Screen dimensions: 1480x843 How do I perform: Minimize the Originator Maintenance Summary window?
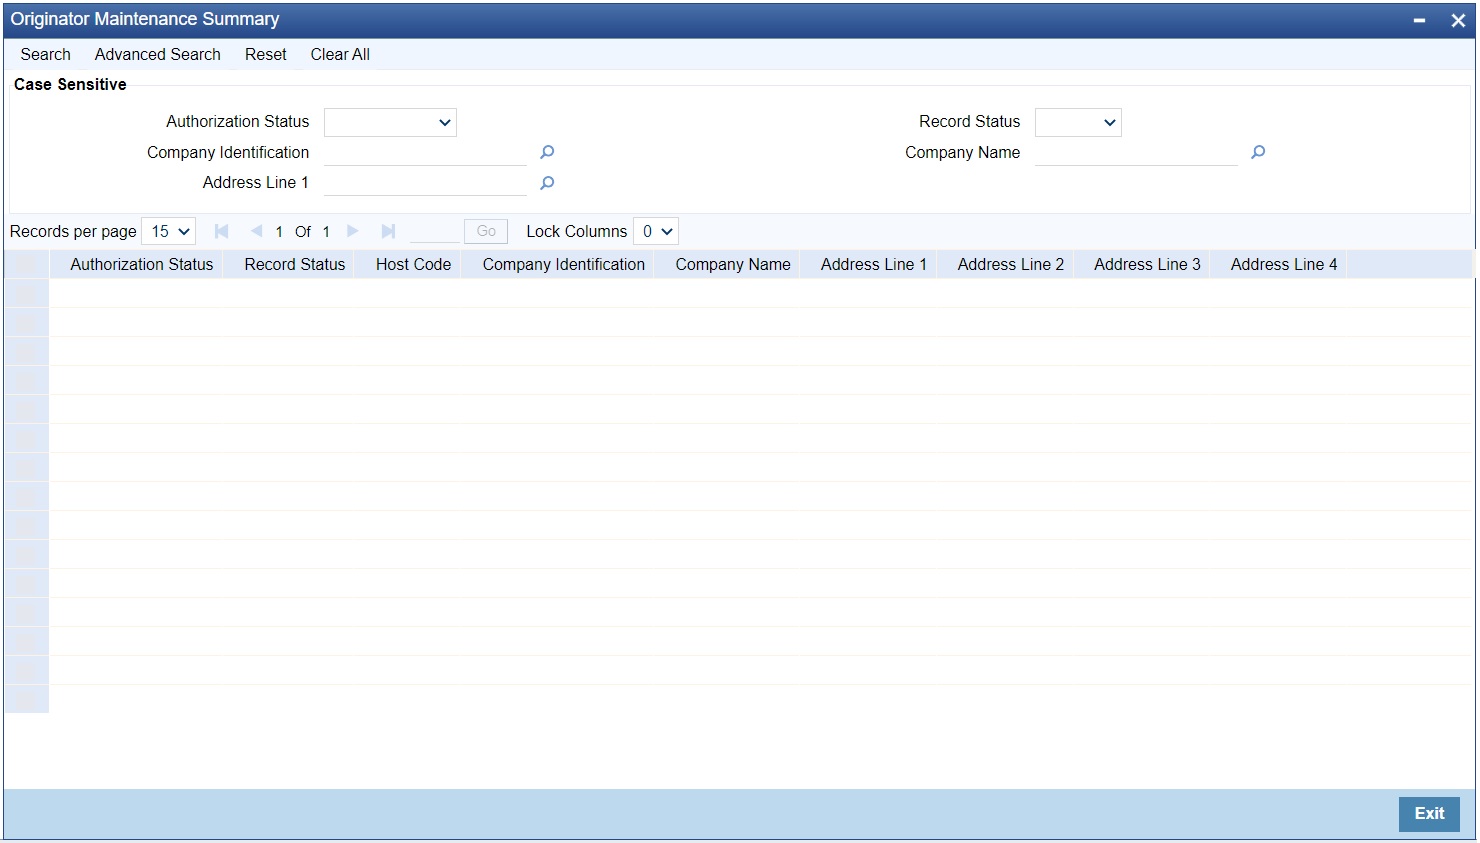pyautogui.click(x=1419, y=20)
